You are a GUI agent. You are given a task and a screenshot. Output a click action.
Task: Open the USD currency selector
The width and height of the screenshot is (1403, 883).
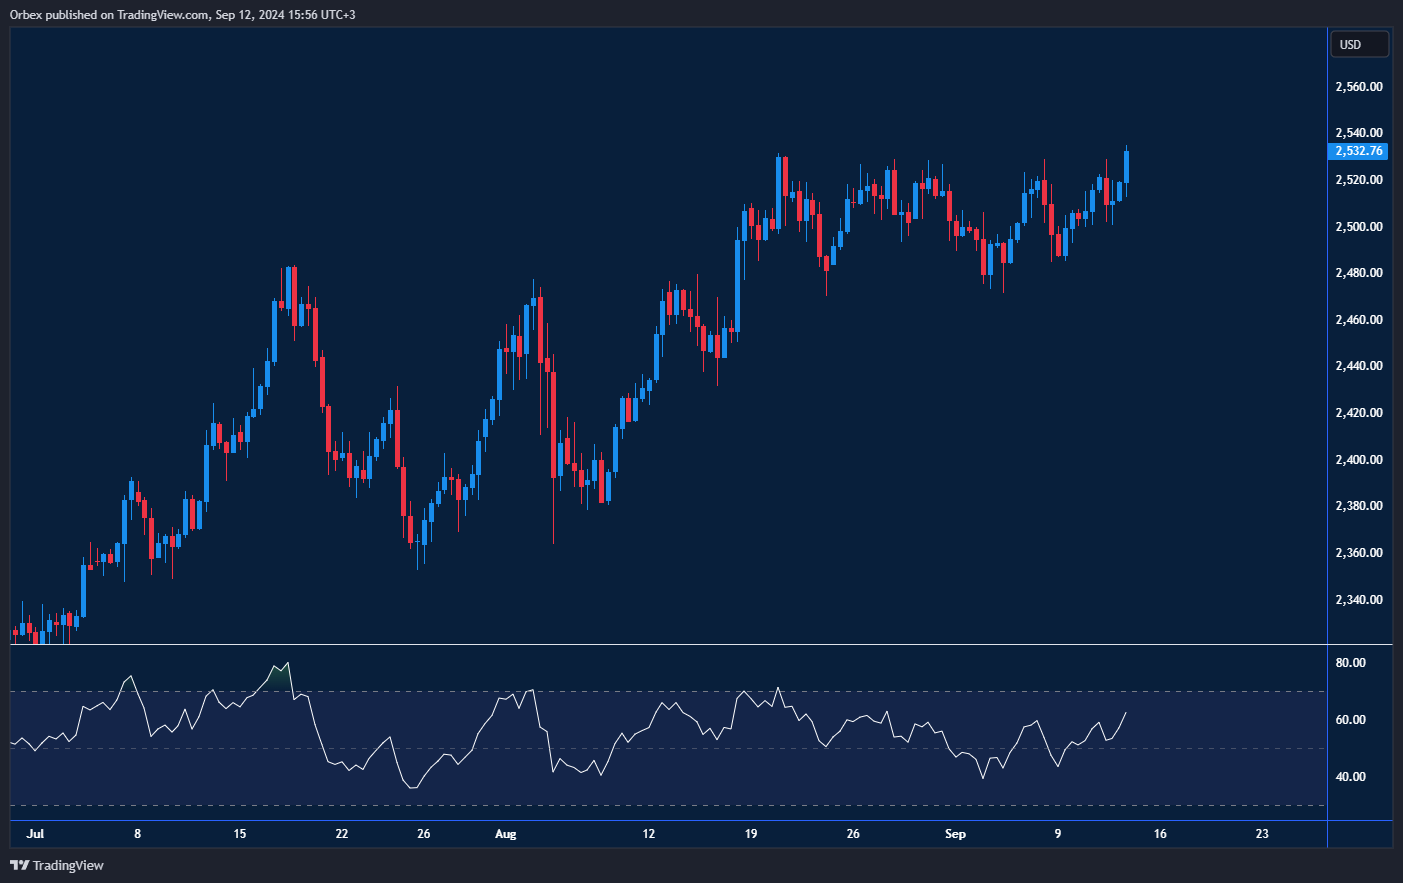coord(1358,45)
